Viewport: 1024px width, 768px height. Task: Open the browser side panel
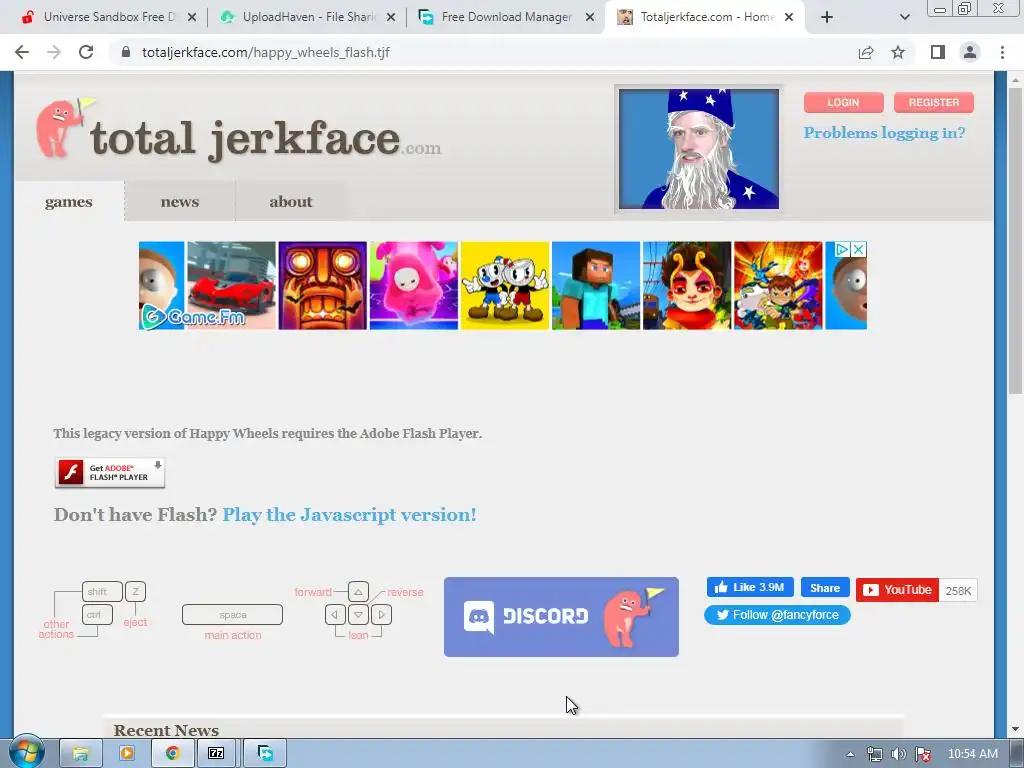[x=938, y=52]
